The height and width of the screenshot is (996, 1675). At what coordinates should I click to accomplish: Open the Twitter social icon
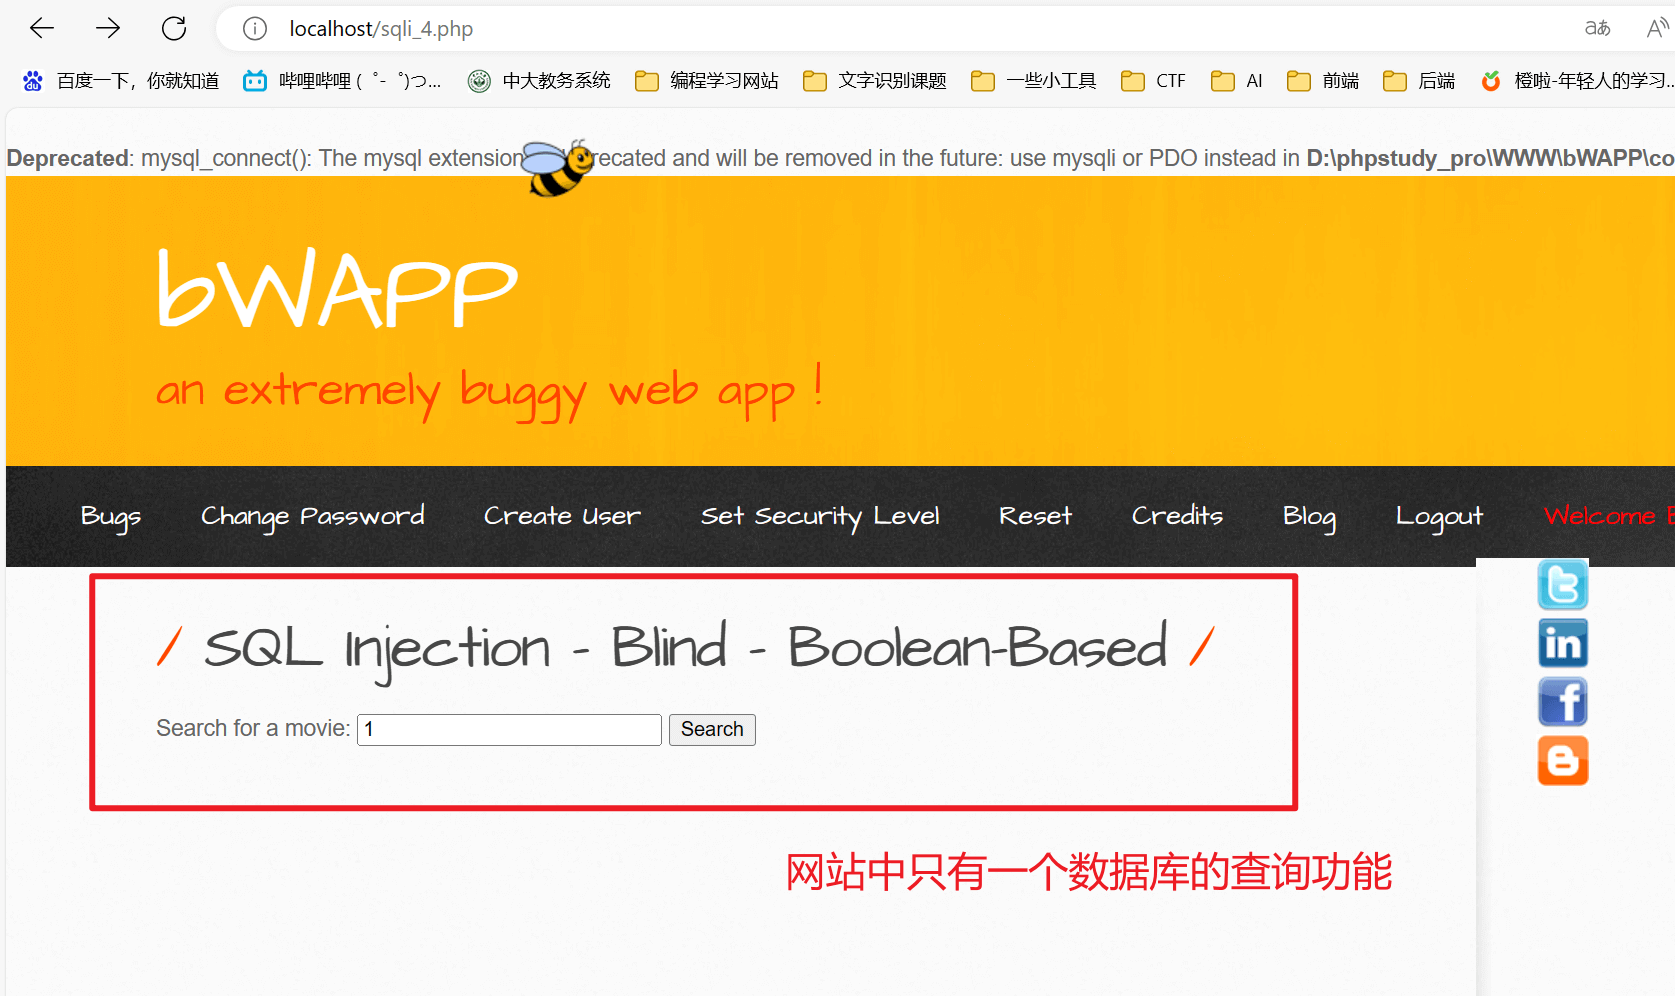1562,585
